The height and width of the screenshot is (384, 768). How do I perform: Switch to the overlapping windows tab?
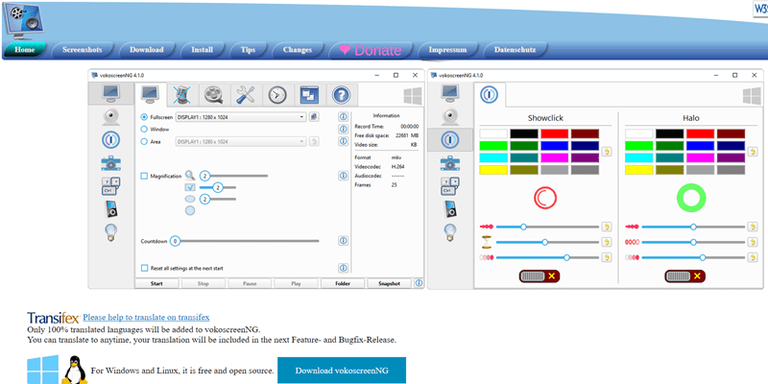310,95
